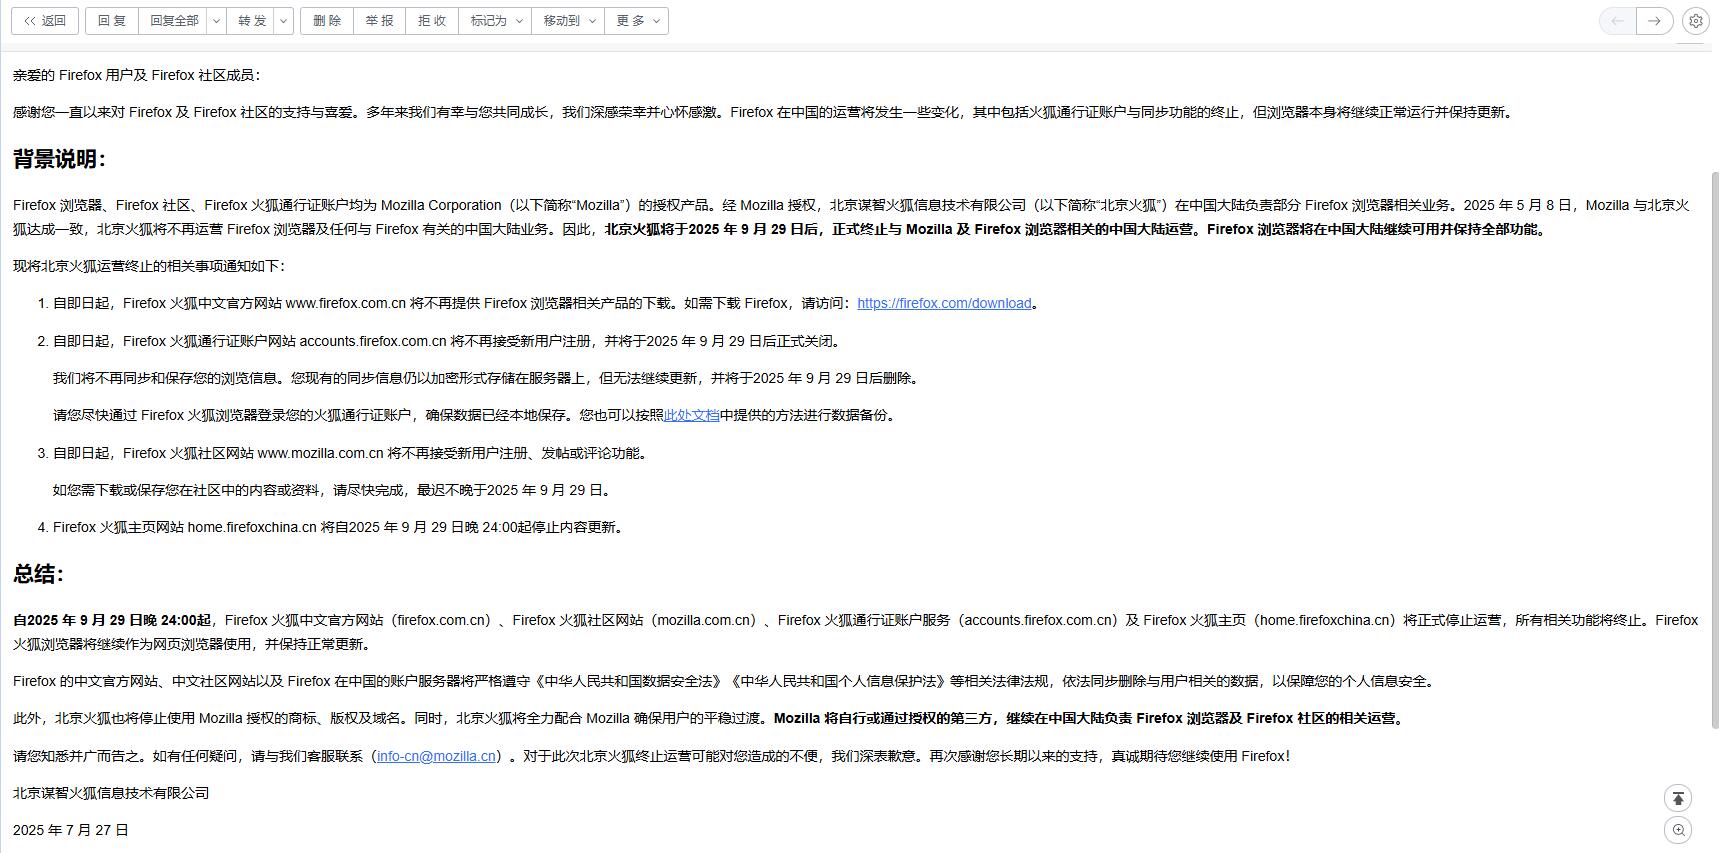Viewport: 1719px width, 853px height.
Task: Reply to this email with 回复
Action: (111, 21)
